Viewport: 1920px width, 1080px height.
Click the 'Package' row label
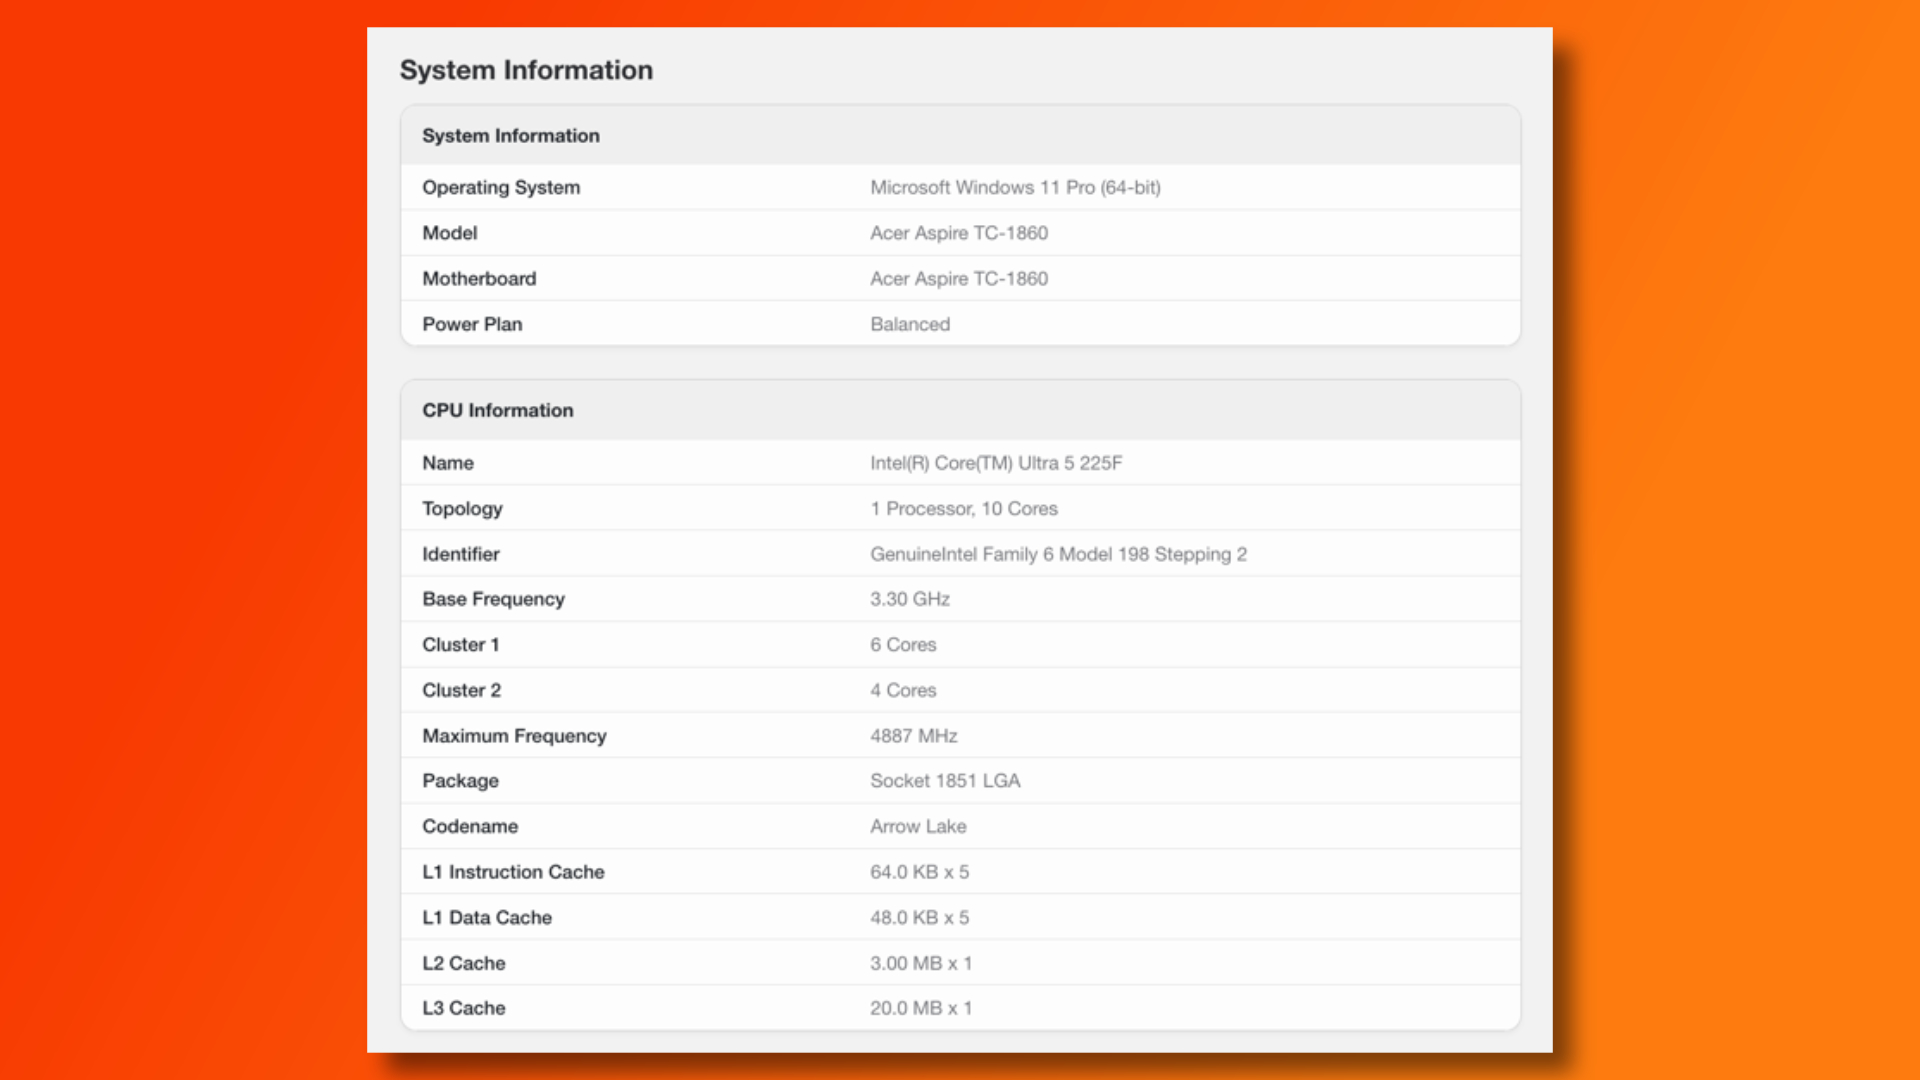tap(460, 781)
